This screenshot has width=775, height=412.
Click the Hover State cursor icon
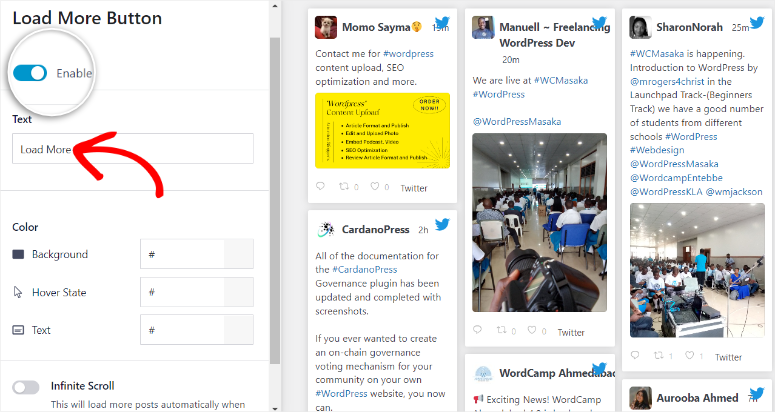18,292
